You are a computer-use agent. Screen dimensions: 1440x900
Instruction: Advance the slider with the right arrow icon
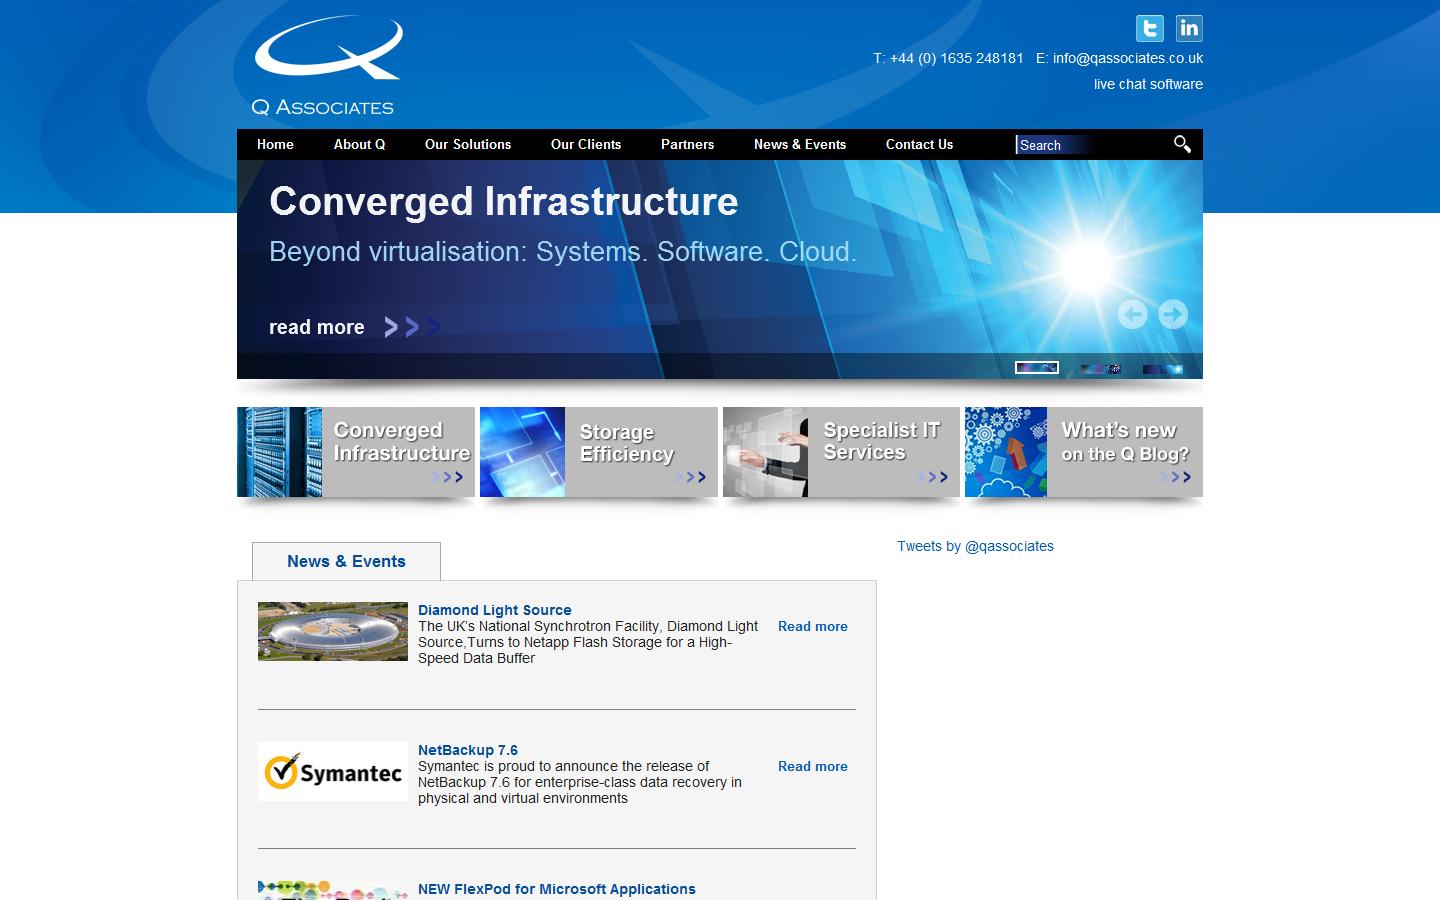[x=1172, y=314]
